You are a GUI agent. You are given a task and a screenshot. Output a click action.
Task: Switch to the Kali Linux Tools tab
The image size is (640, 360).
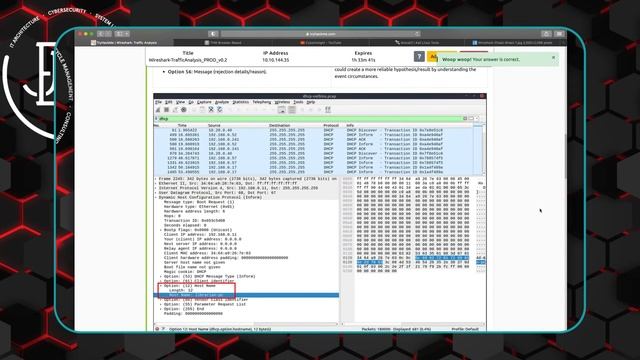pyautogui.click(x=417, y=42)
